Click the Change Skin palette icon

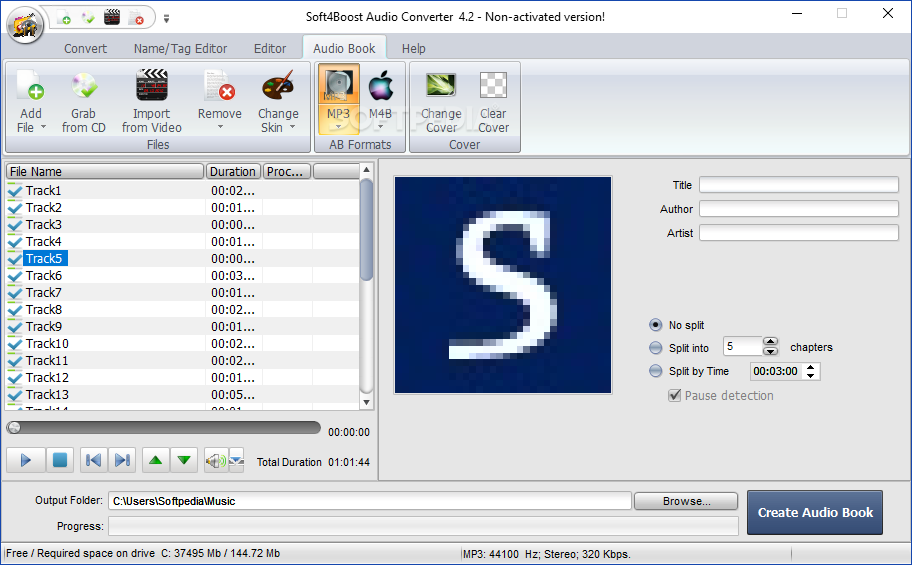tap(278, 86)
